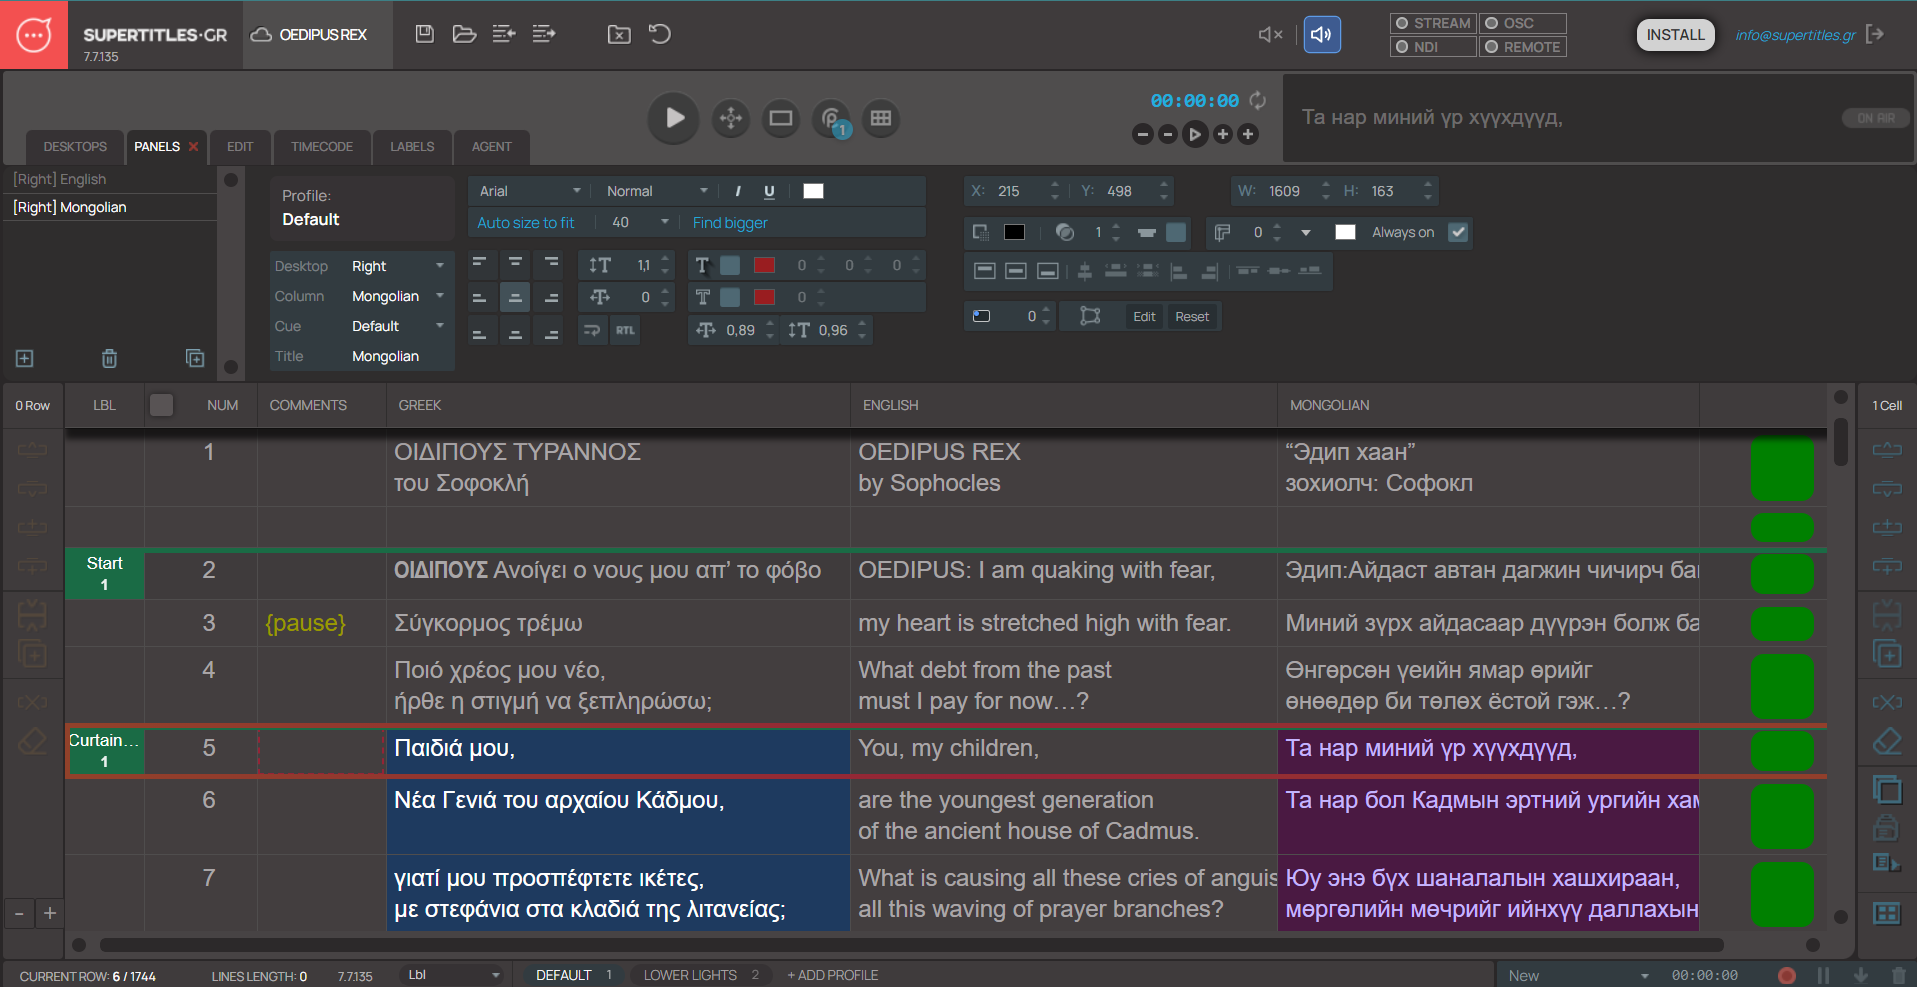Duplicate panel with the copy icon
This screenshot has height=987, width=1917.
click(x=195, y=358)
